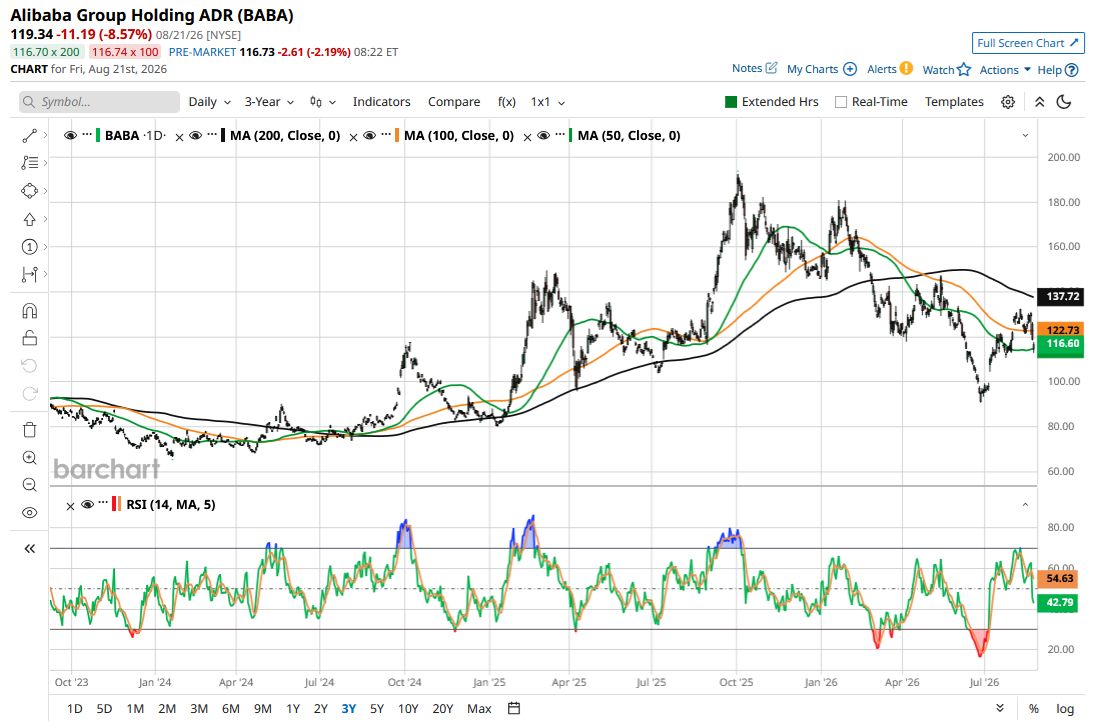Switch the axis to percent scale
The height and width of the screenshot is (724, 1095).
click(1034, 709)
